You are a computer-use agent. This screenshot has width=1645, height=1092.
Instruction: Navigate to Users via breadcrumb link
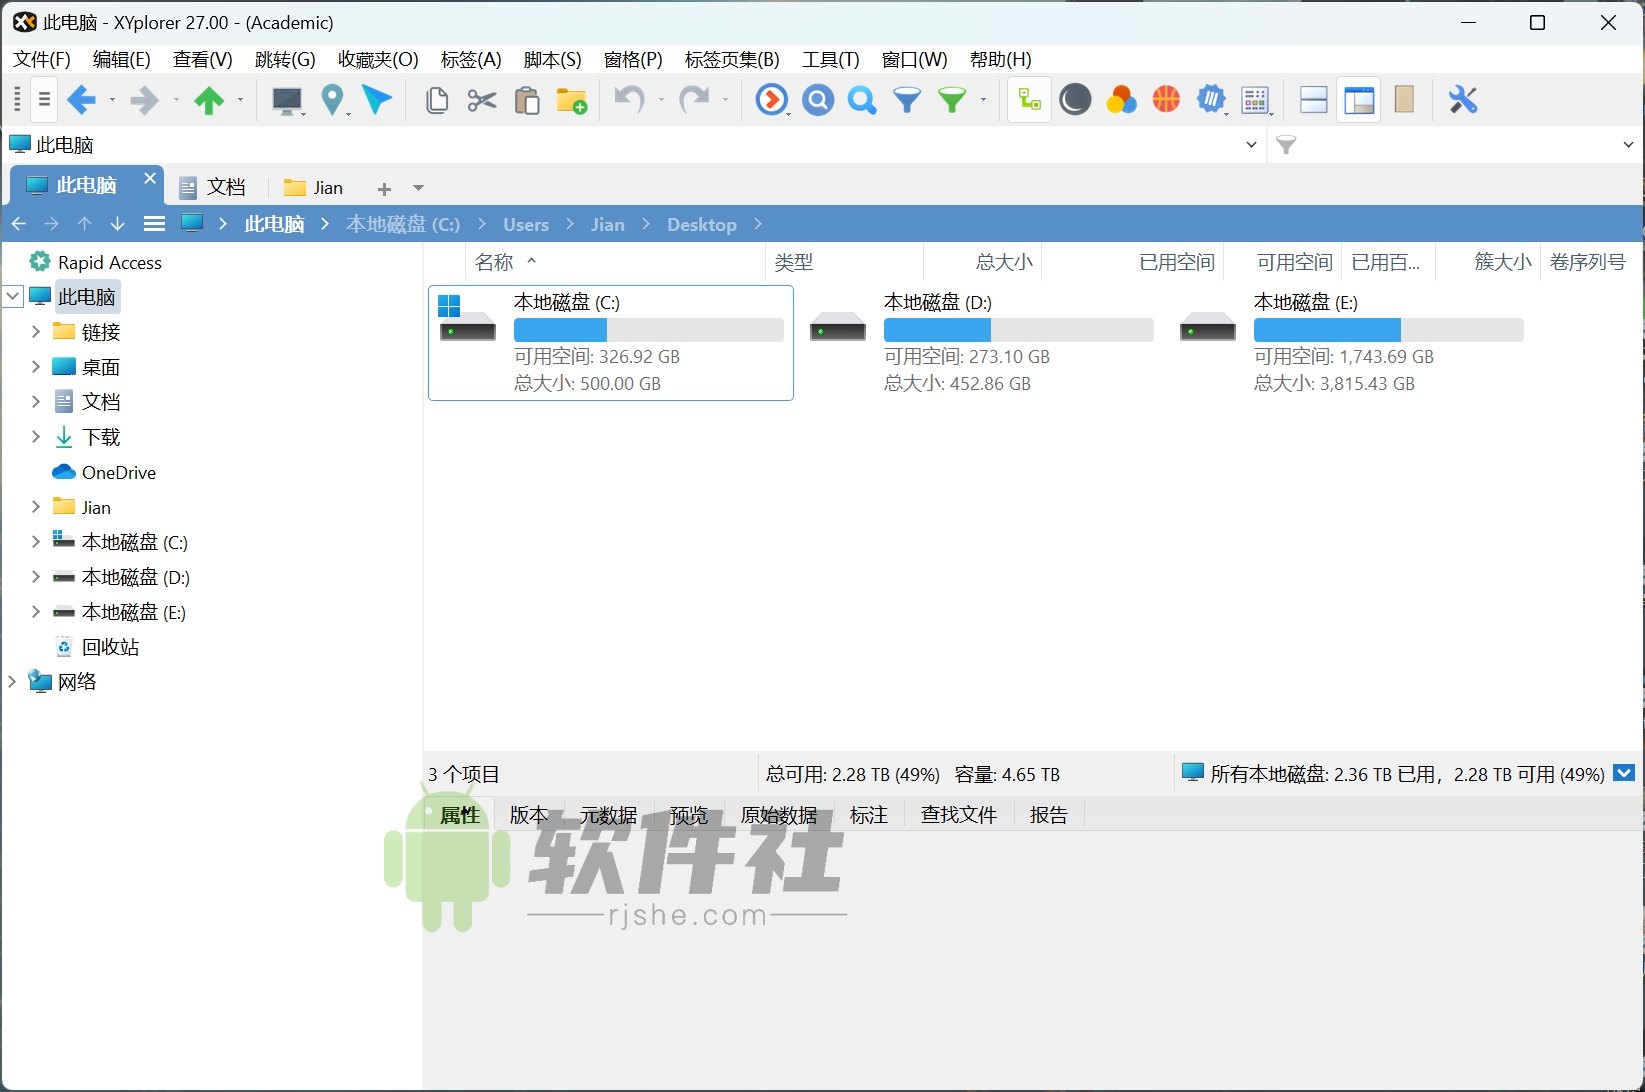point(526,224)
